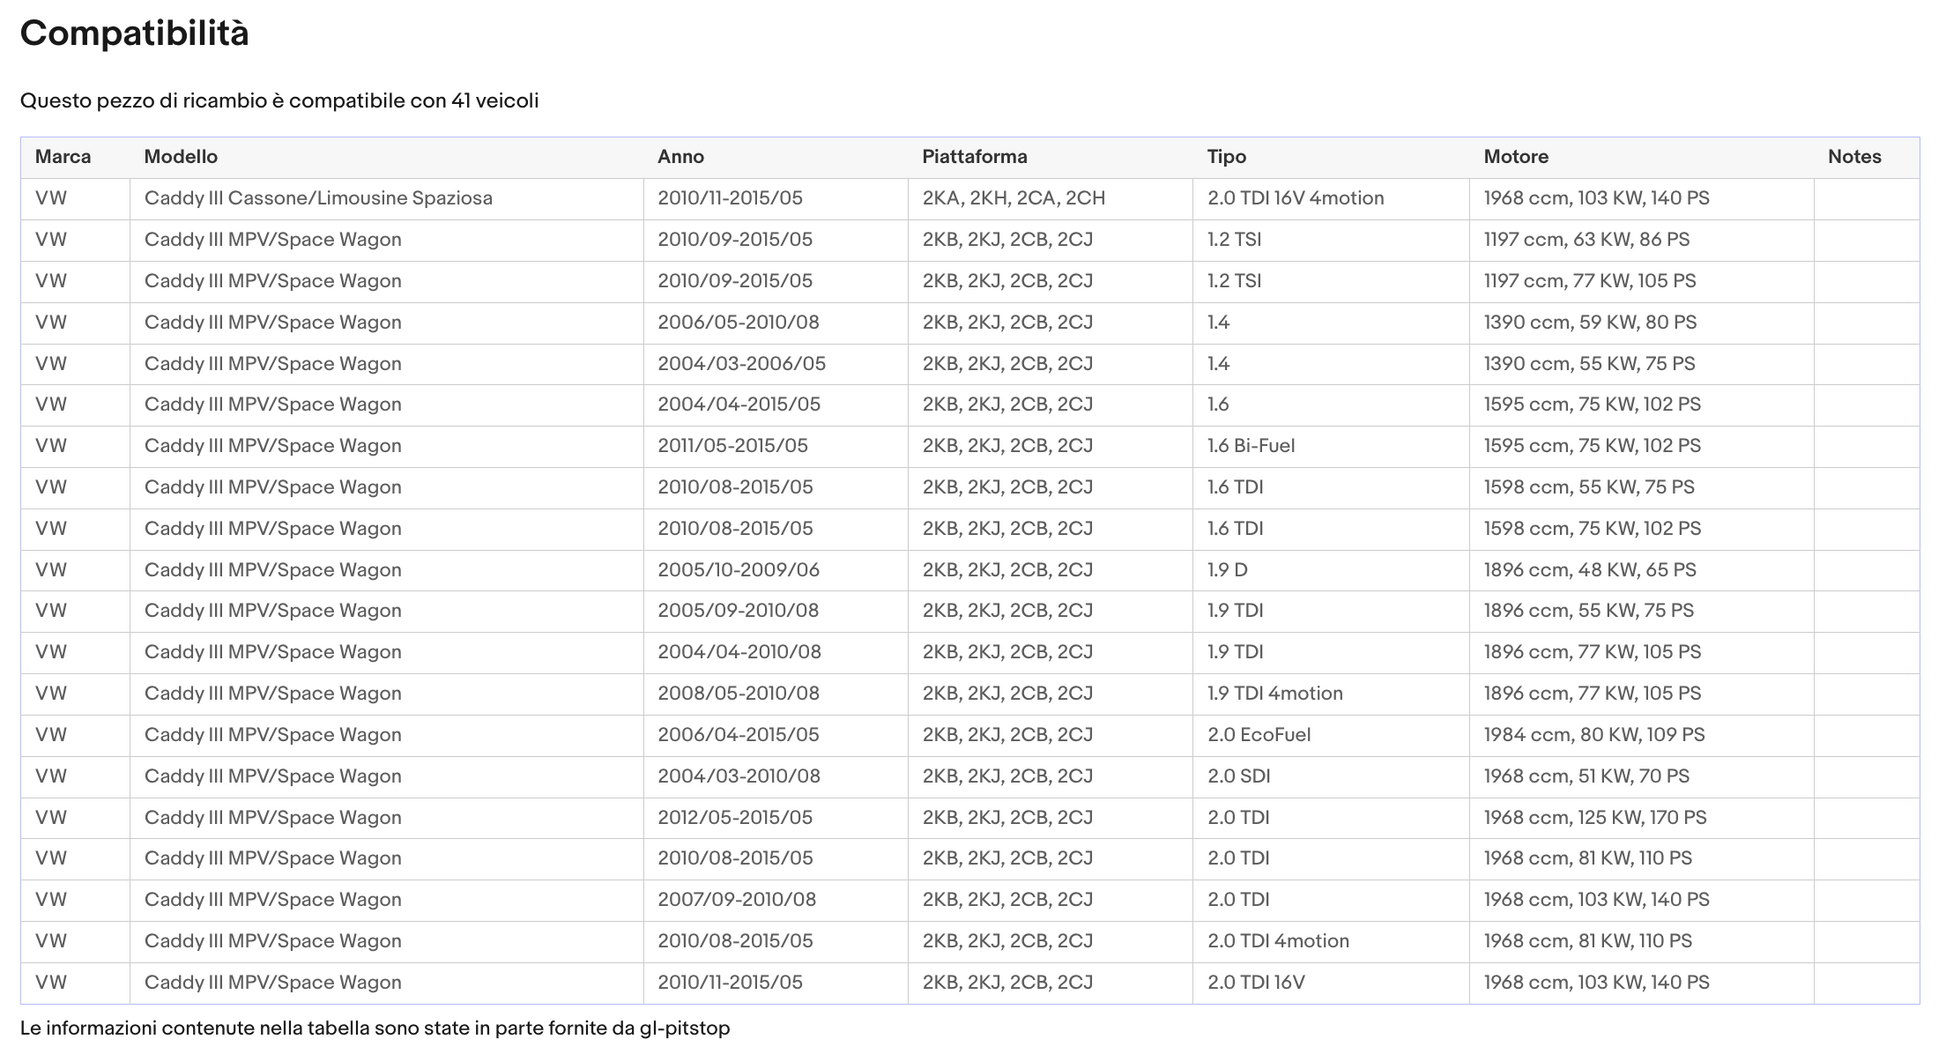Click the gl-pitstop information note
The width and height of the screenshot is (1946, 1054).
pyautogui.click(x=375, y=1028)
